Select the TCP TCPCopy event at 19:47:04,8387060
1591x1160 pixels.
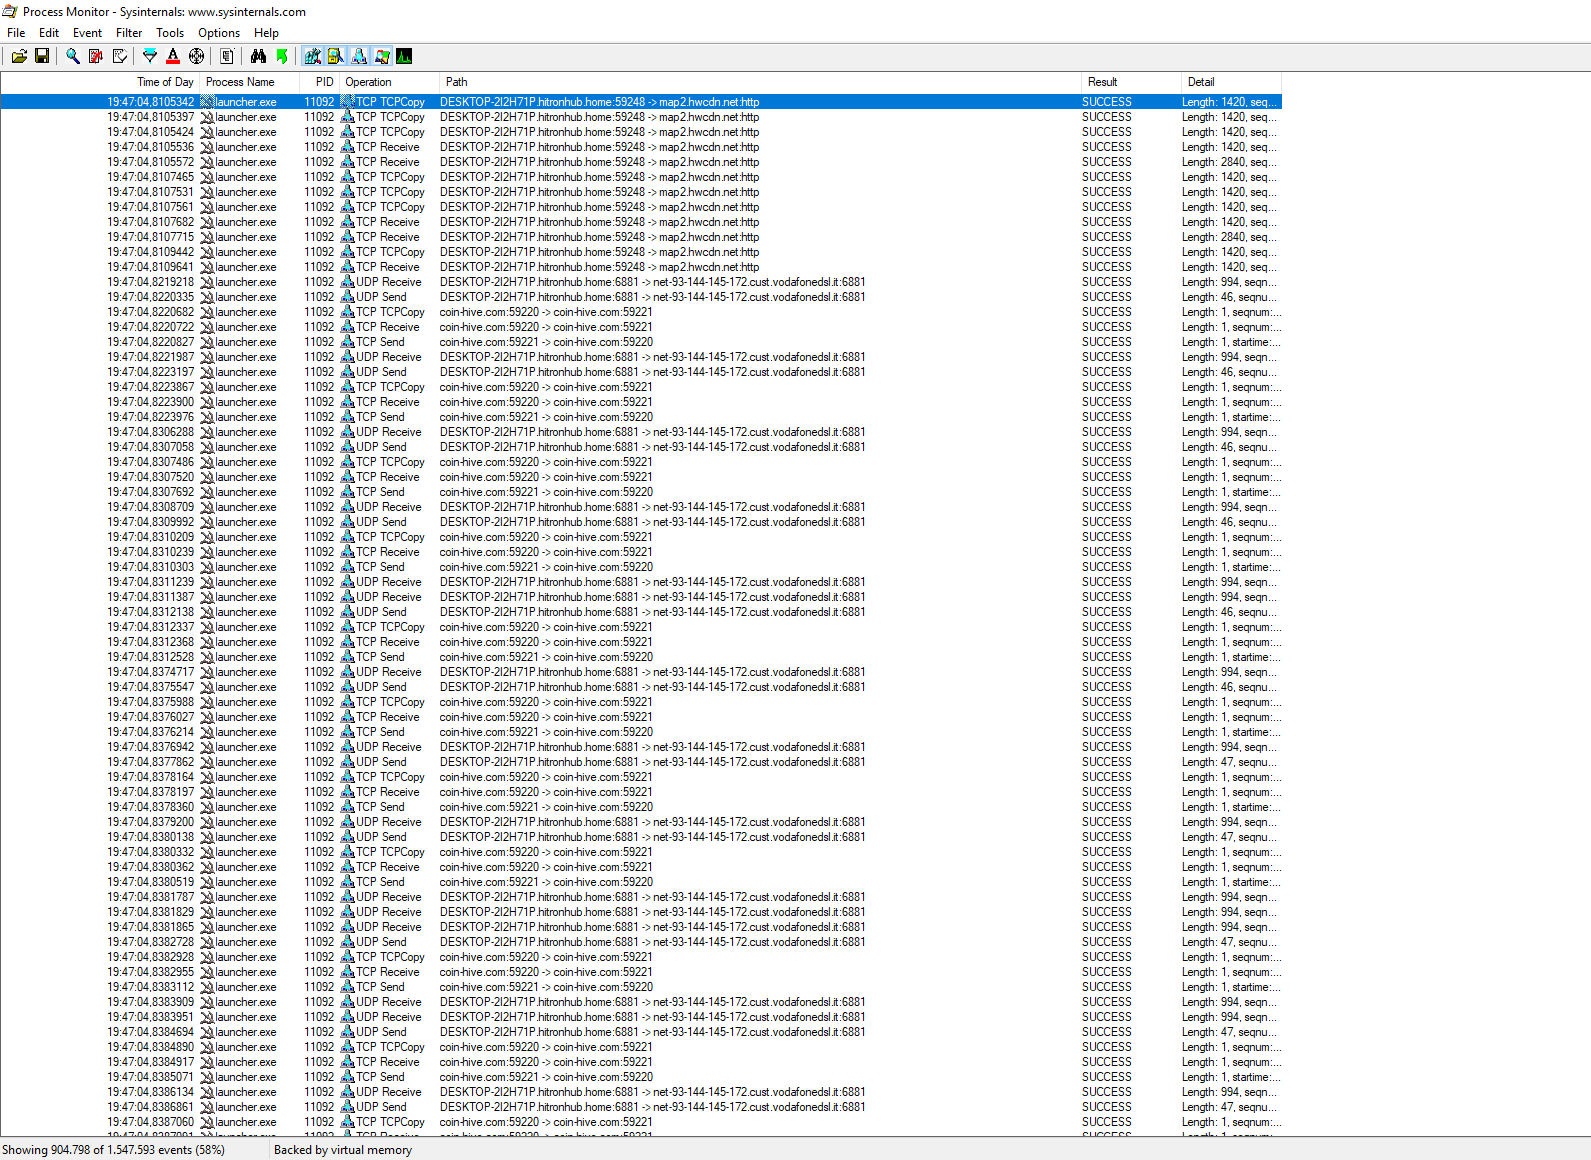click(640, 1122)
